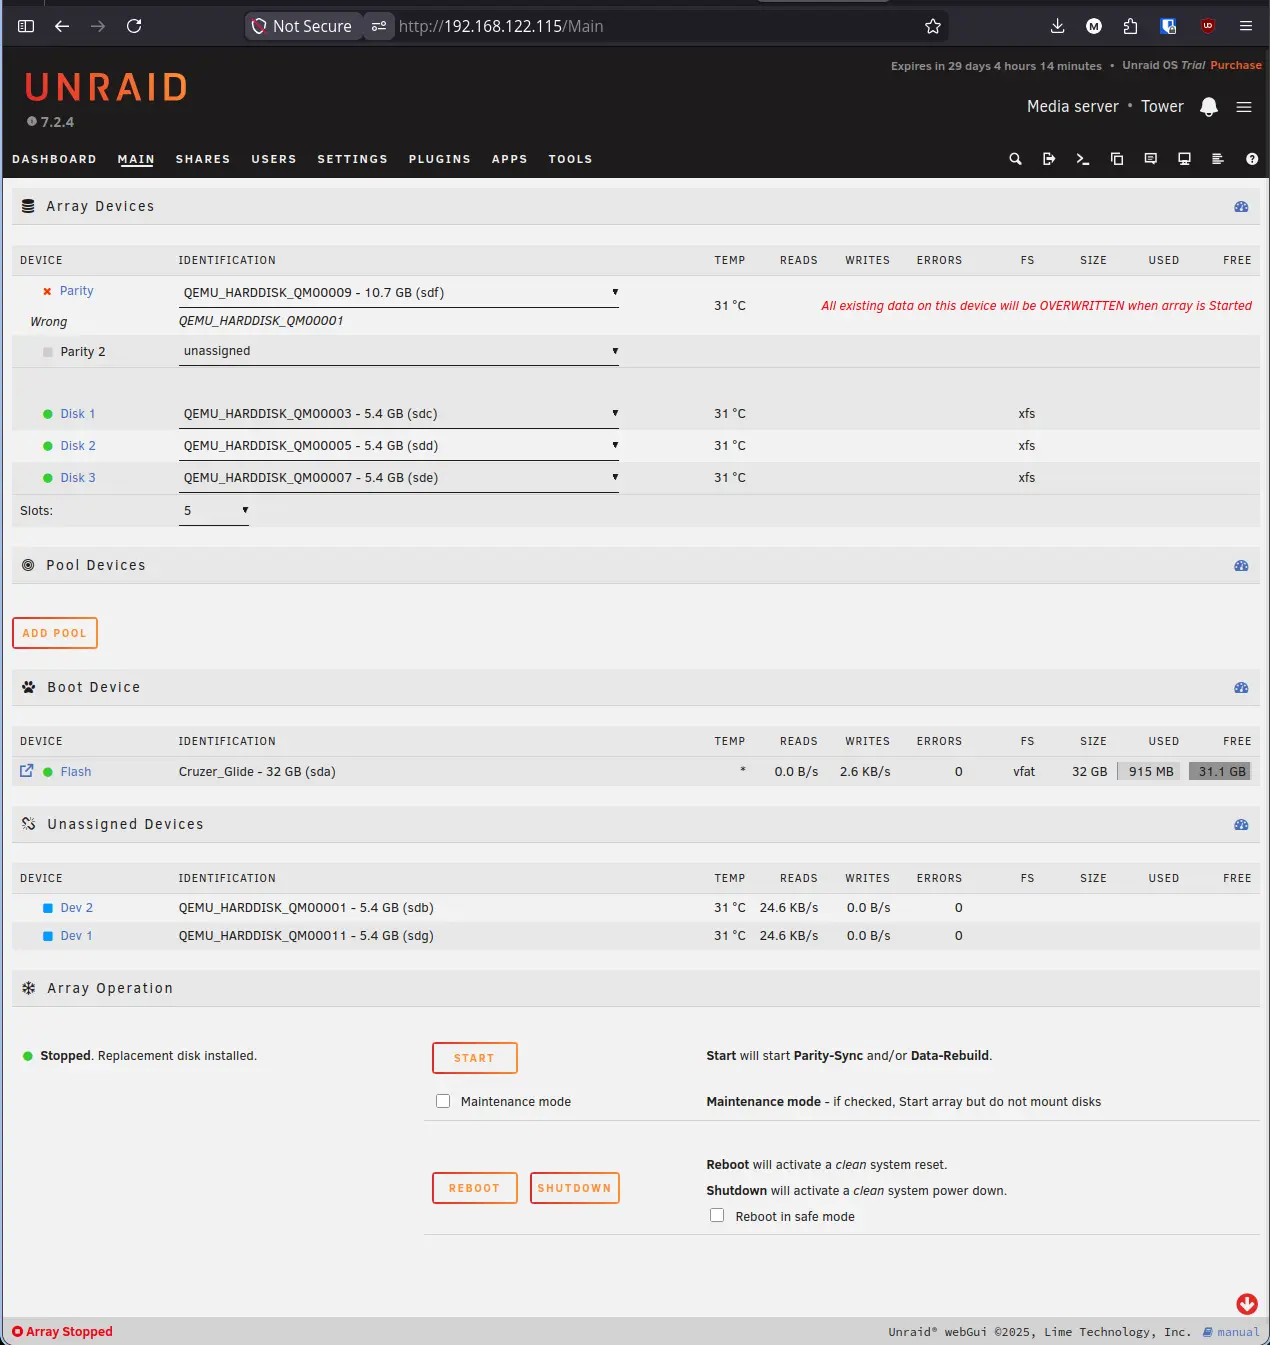This screenshot has width=1270, height=1345.
Task: Click the Array Stopped footer status
Action: pyautogui.click(x=63, y=1332)
